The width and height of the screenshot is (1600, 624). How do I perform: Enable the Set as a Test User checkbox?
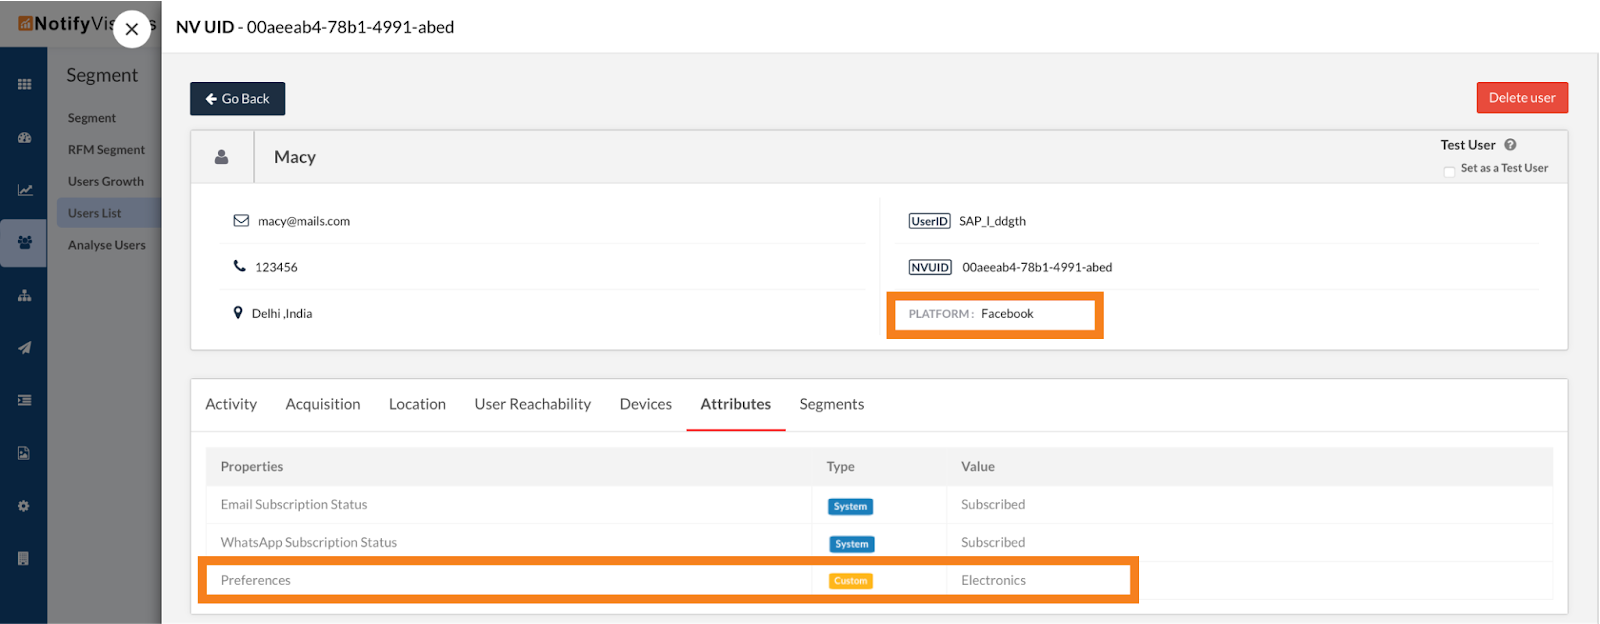1449,171
